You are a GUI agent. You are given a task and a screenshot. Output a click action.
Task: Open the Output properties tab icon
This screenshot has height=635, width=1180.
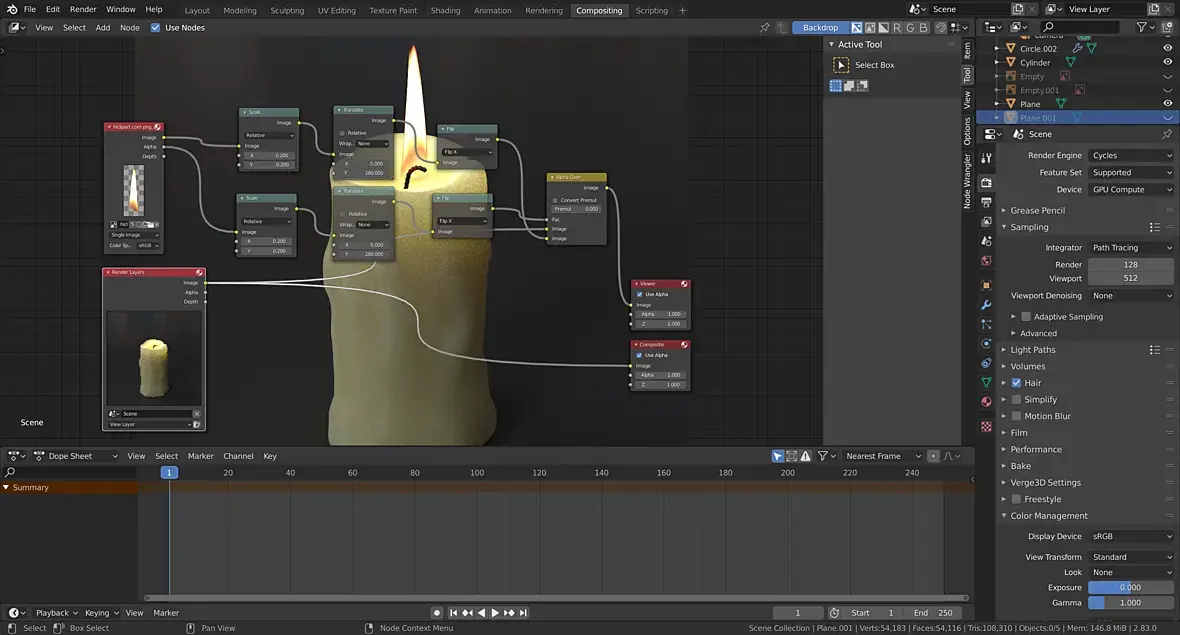[x=986, y=202]
